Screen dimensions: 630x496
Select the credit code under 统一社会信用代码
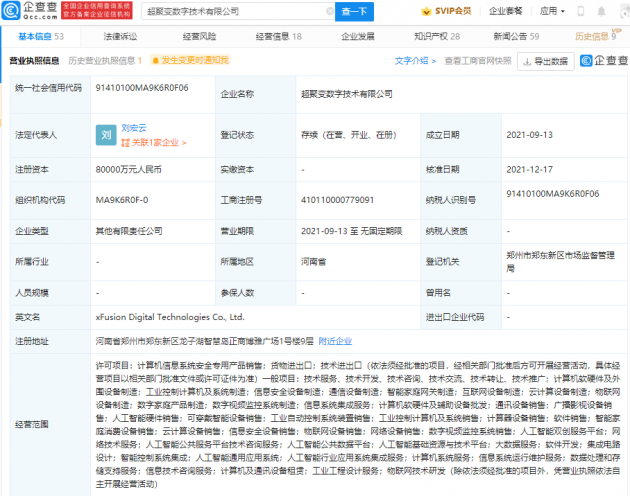pyautogui.click(x=142, y=88)
